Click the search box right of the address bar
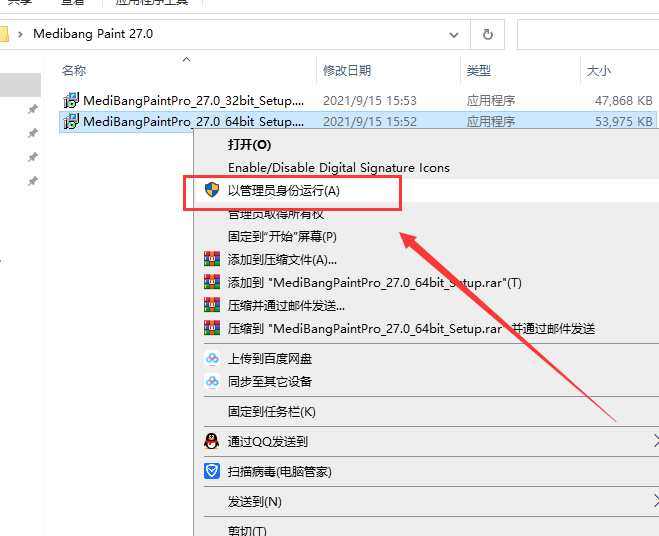Image resolution: width=659 pixels, height=536 pixels. coord(588,34)
